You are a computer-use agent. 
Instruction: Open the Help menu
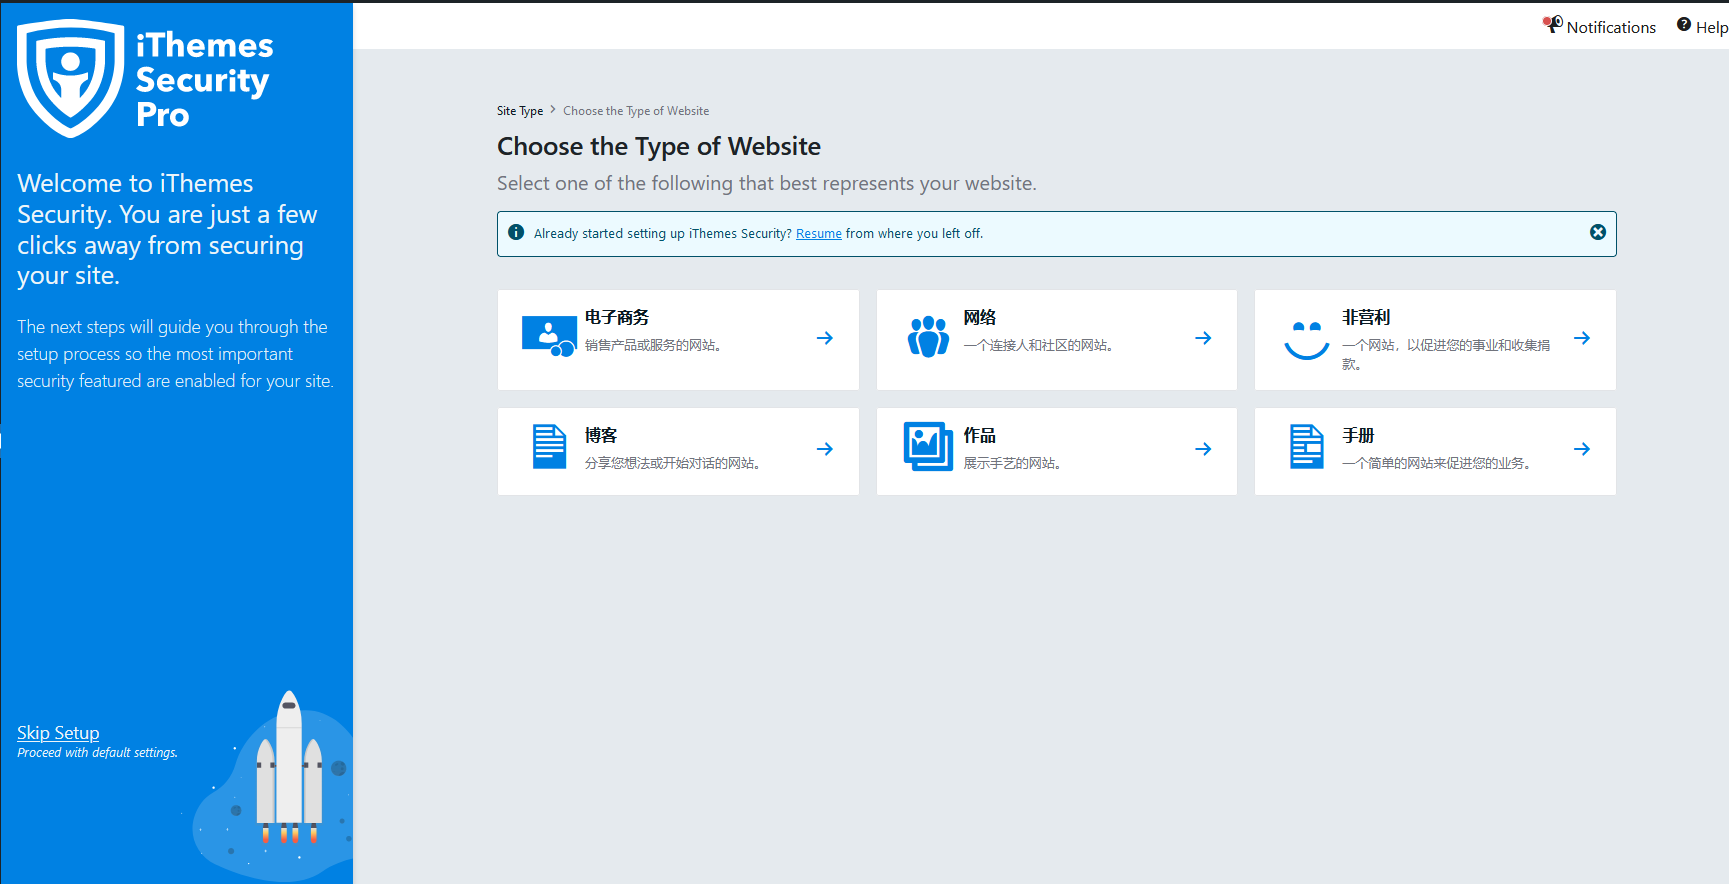[x=1702, y=27]
